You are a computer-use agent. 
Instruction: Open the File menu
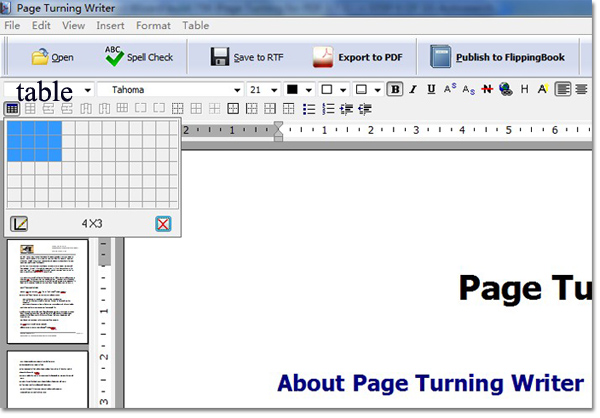click(x=12, y=26)
